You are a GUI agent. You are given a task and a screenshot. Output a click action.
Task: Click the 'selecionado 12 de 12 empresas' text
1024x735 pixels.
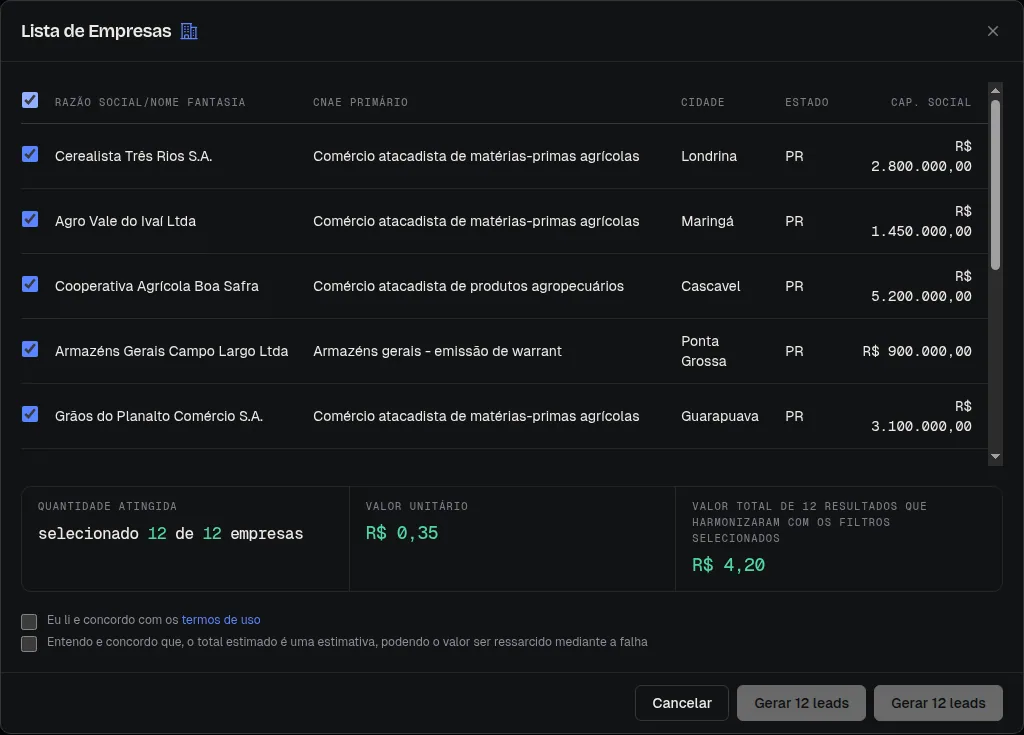point(170,534)
